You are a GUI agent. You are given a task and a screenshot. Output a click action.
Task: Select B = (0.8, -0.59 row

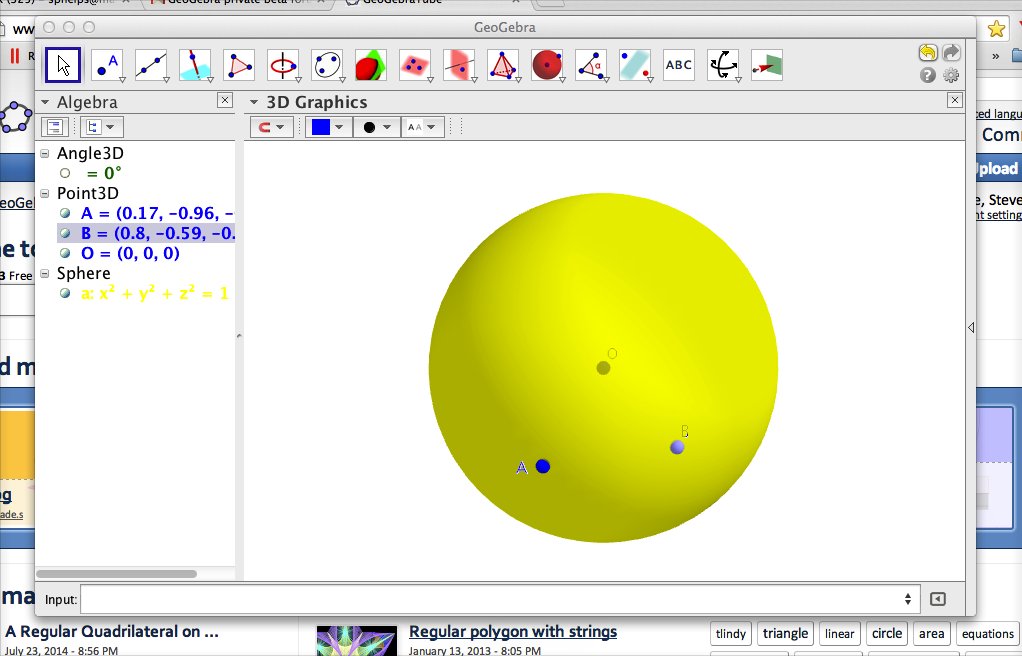coord(146,233)
